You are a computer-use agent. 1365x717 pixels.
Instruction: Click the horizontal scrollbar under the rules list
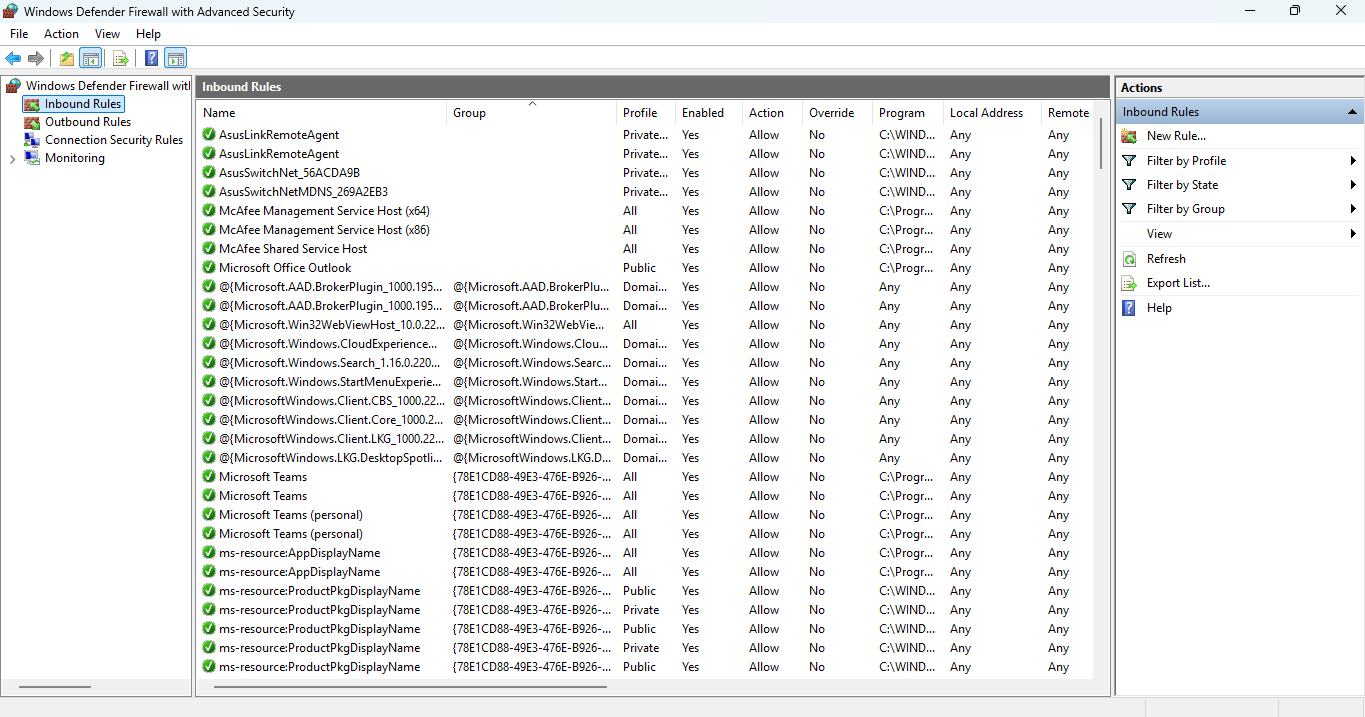click(x=410, y=687)
